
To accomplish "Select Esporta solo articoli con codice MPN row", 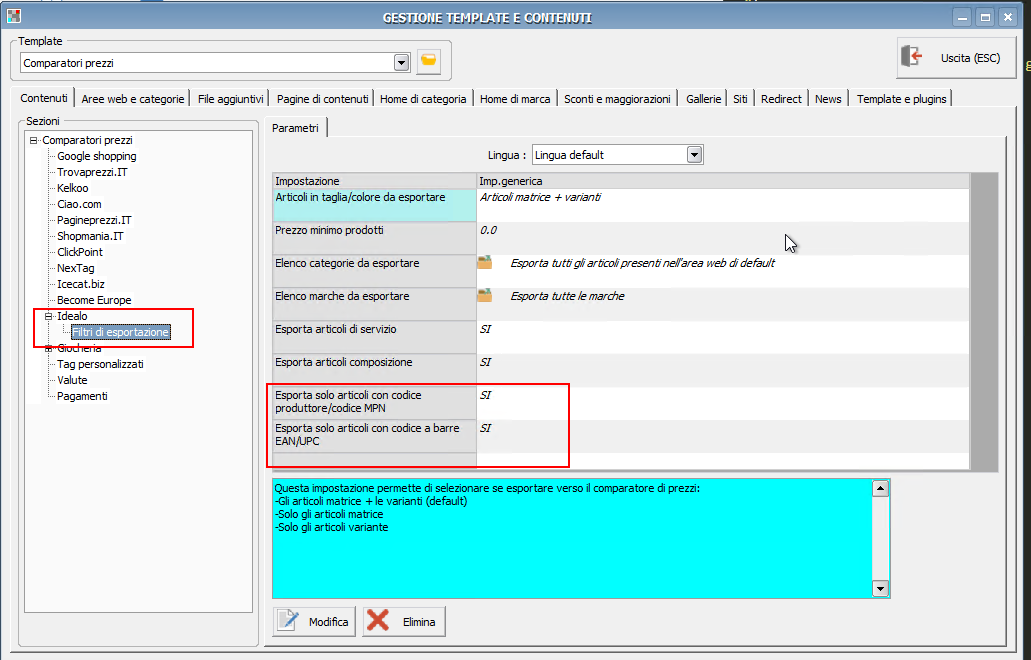I will [x=621, y=402].
